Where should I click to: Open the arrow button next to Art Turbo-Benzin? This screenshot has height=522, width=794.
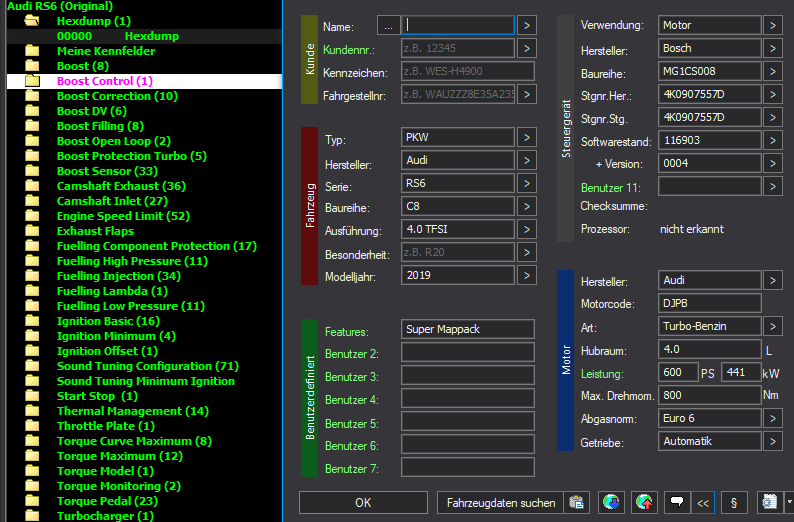773,327
